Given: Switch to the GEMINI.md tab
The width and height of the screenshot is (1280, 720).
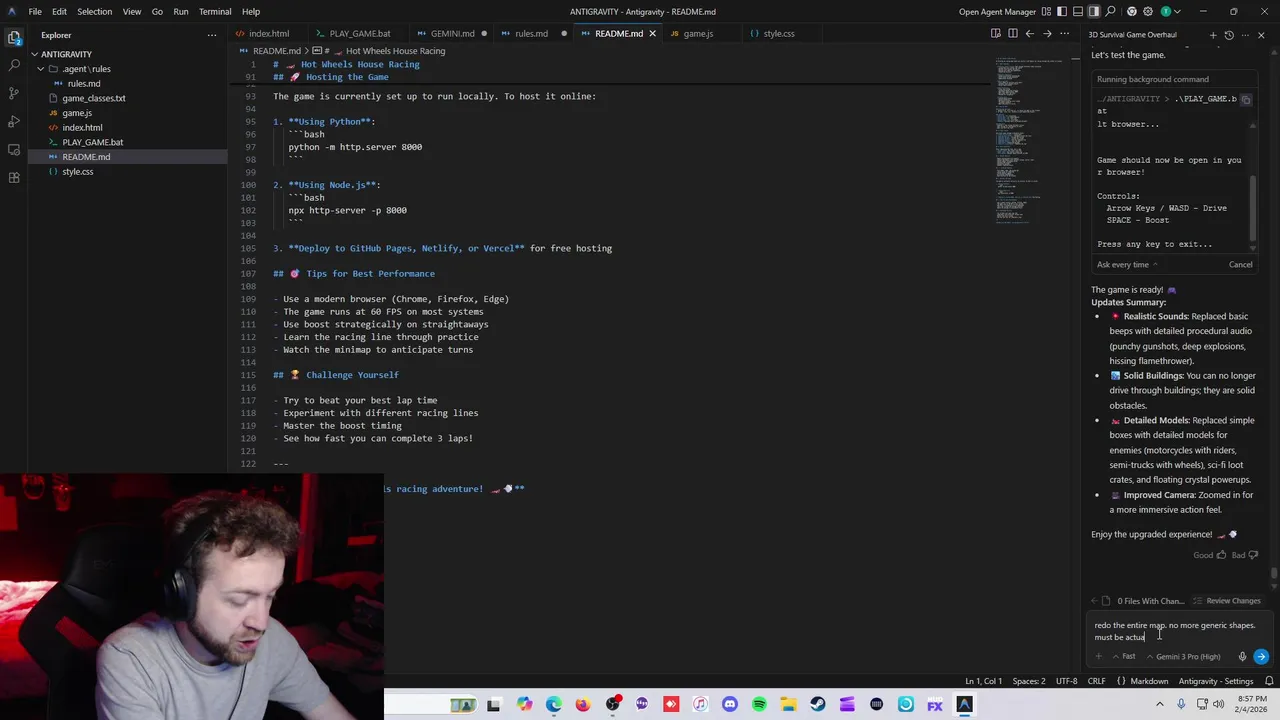Looking at the screenshot, I should pyautogui.click(x=452, y=33).
